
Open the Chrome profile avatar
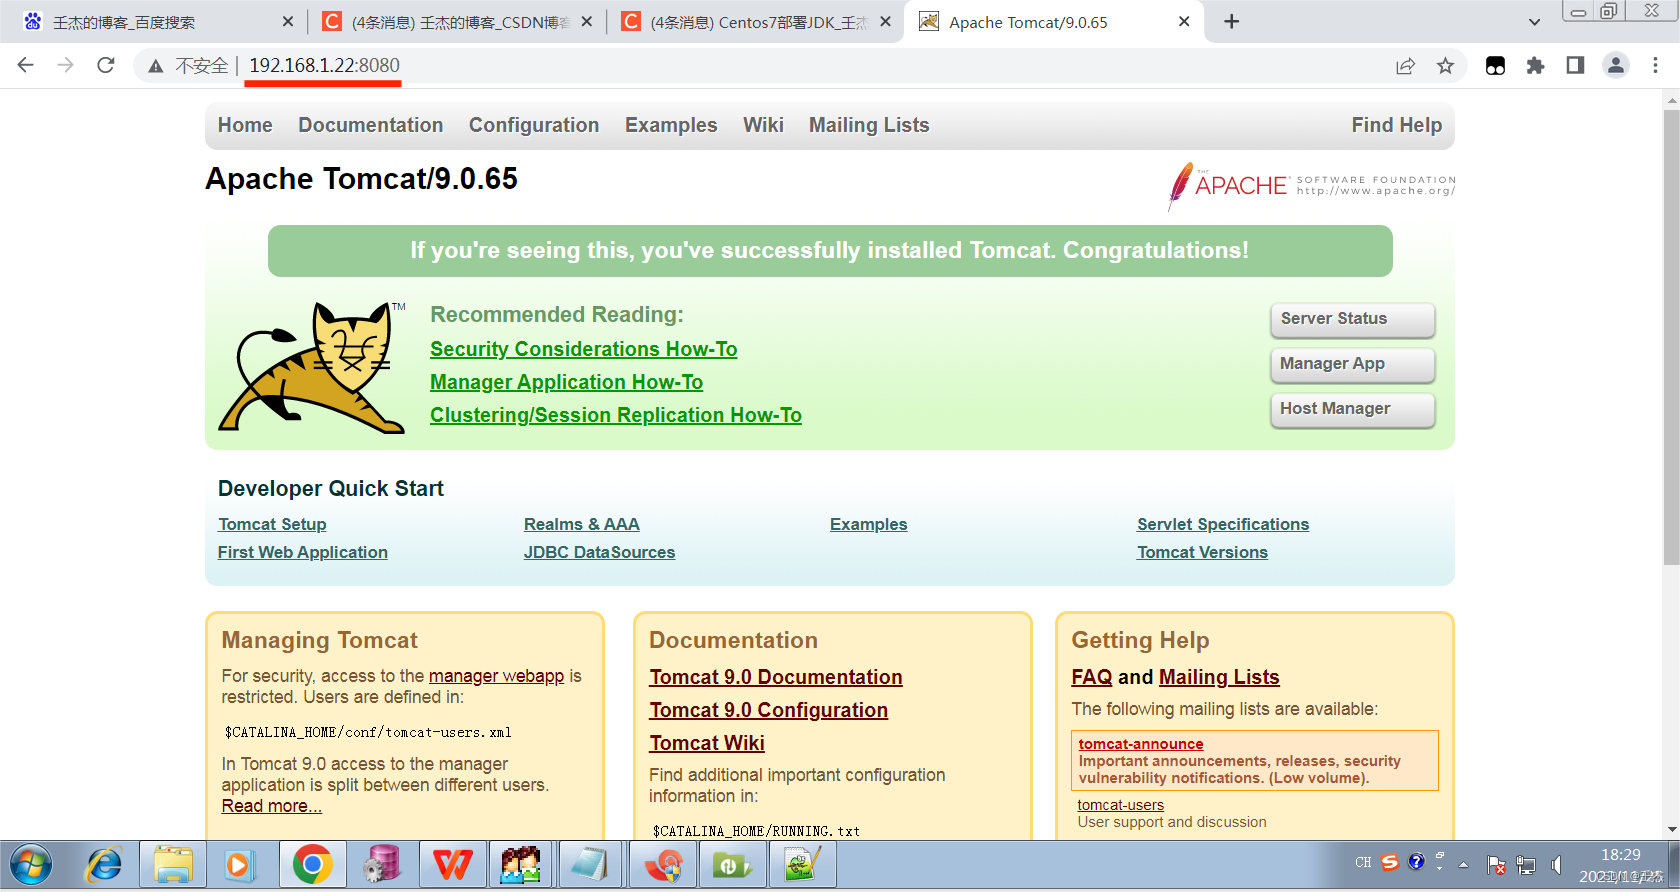(1616, 65)
